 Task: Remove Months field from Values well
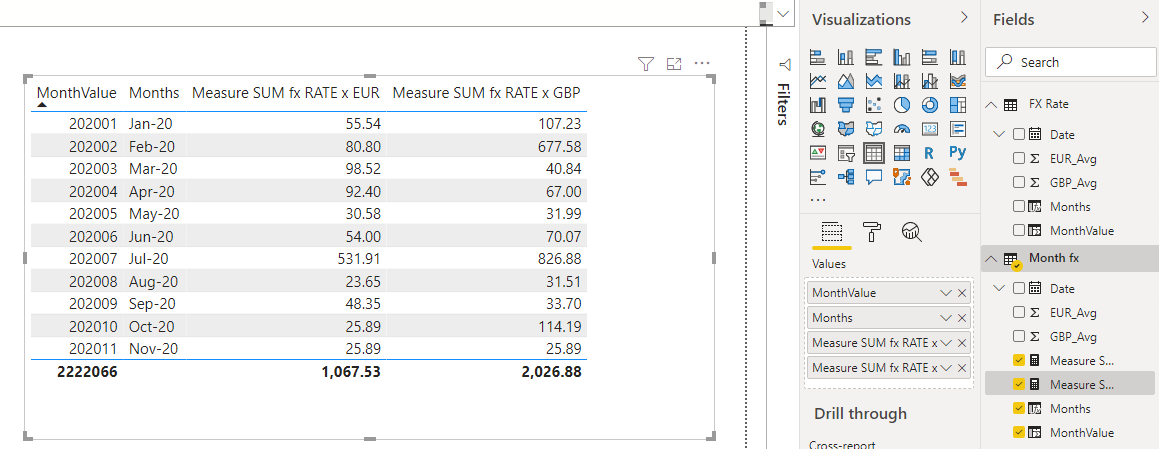click(962, 318)
